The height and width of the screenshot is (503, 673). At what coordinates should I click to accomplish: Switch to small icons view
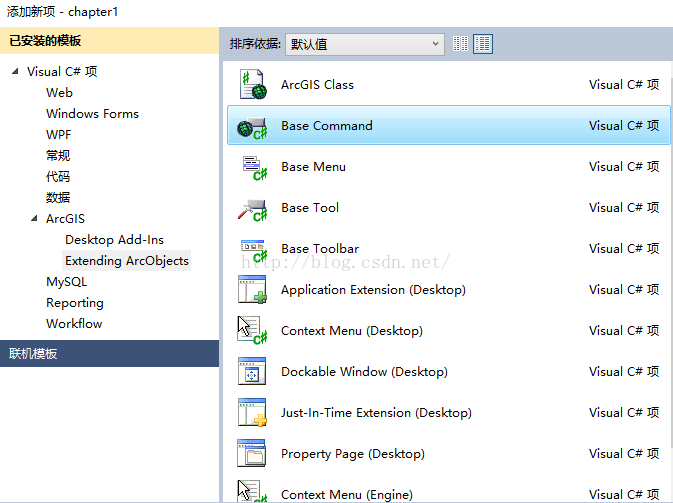(461, 44)
